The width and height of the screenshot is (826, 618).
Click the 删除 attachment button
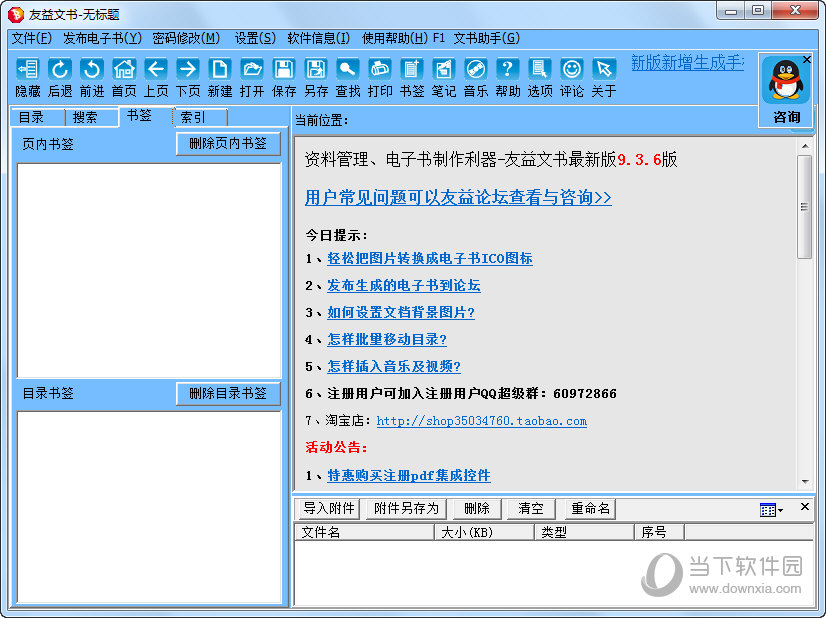pos(477,508)
